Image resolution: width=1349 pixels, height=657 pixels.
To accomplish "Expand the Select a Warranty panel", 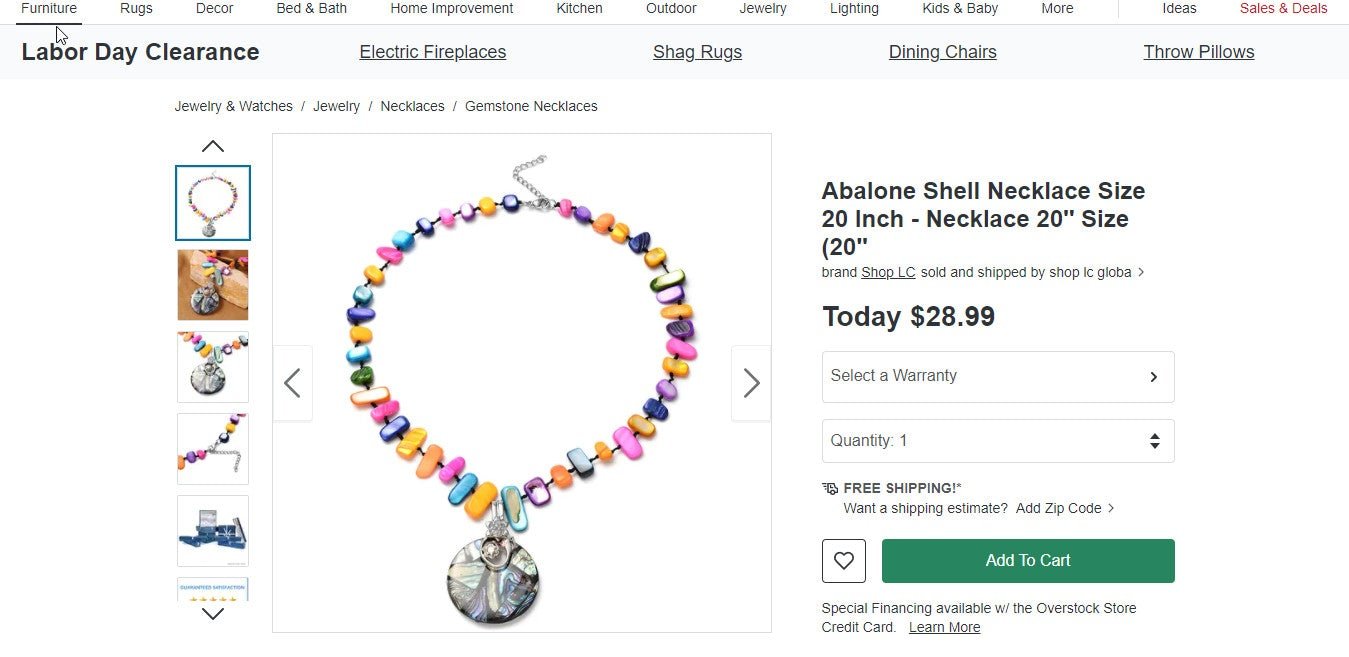I will click(997, 377).
